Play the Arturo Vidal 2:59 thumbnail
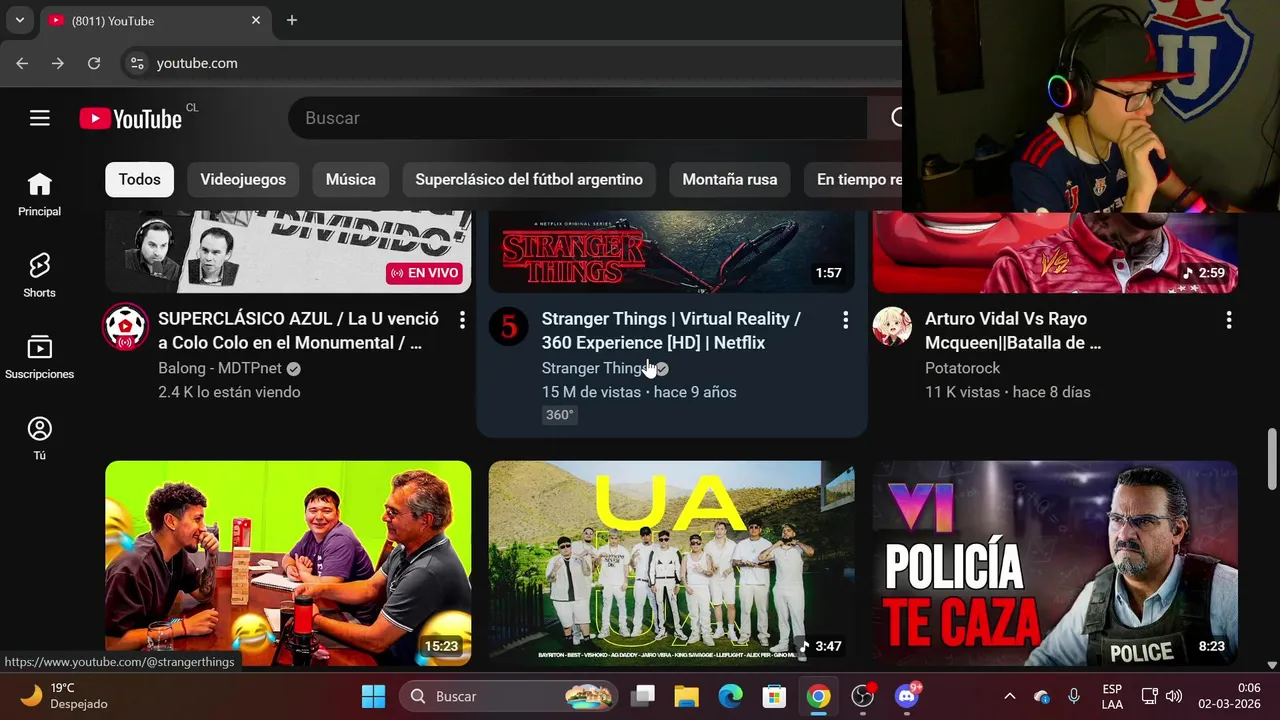This screenshot has width=1280, height=720. coord(1055,252)
